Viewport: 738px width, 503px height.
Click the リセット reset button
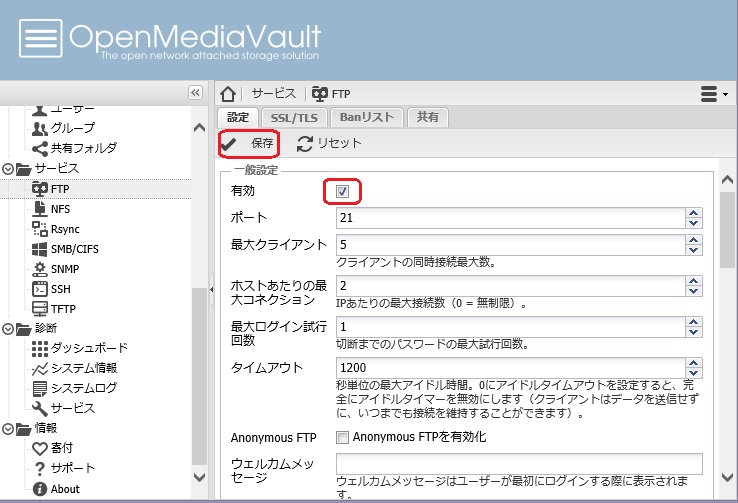click(x=329, y=144)
